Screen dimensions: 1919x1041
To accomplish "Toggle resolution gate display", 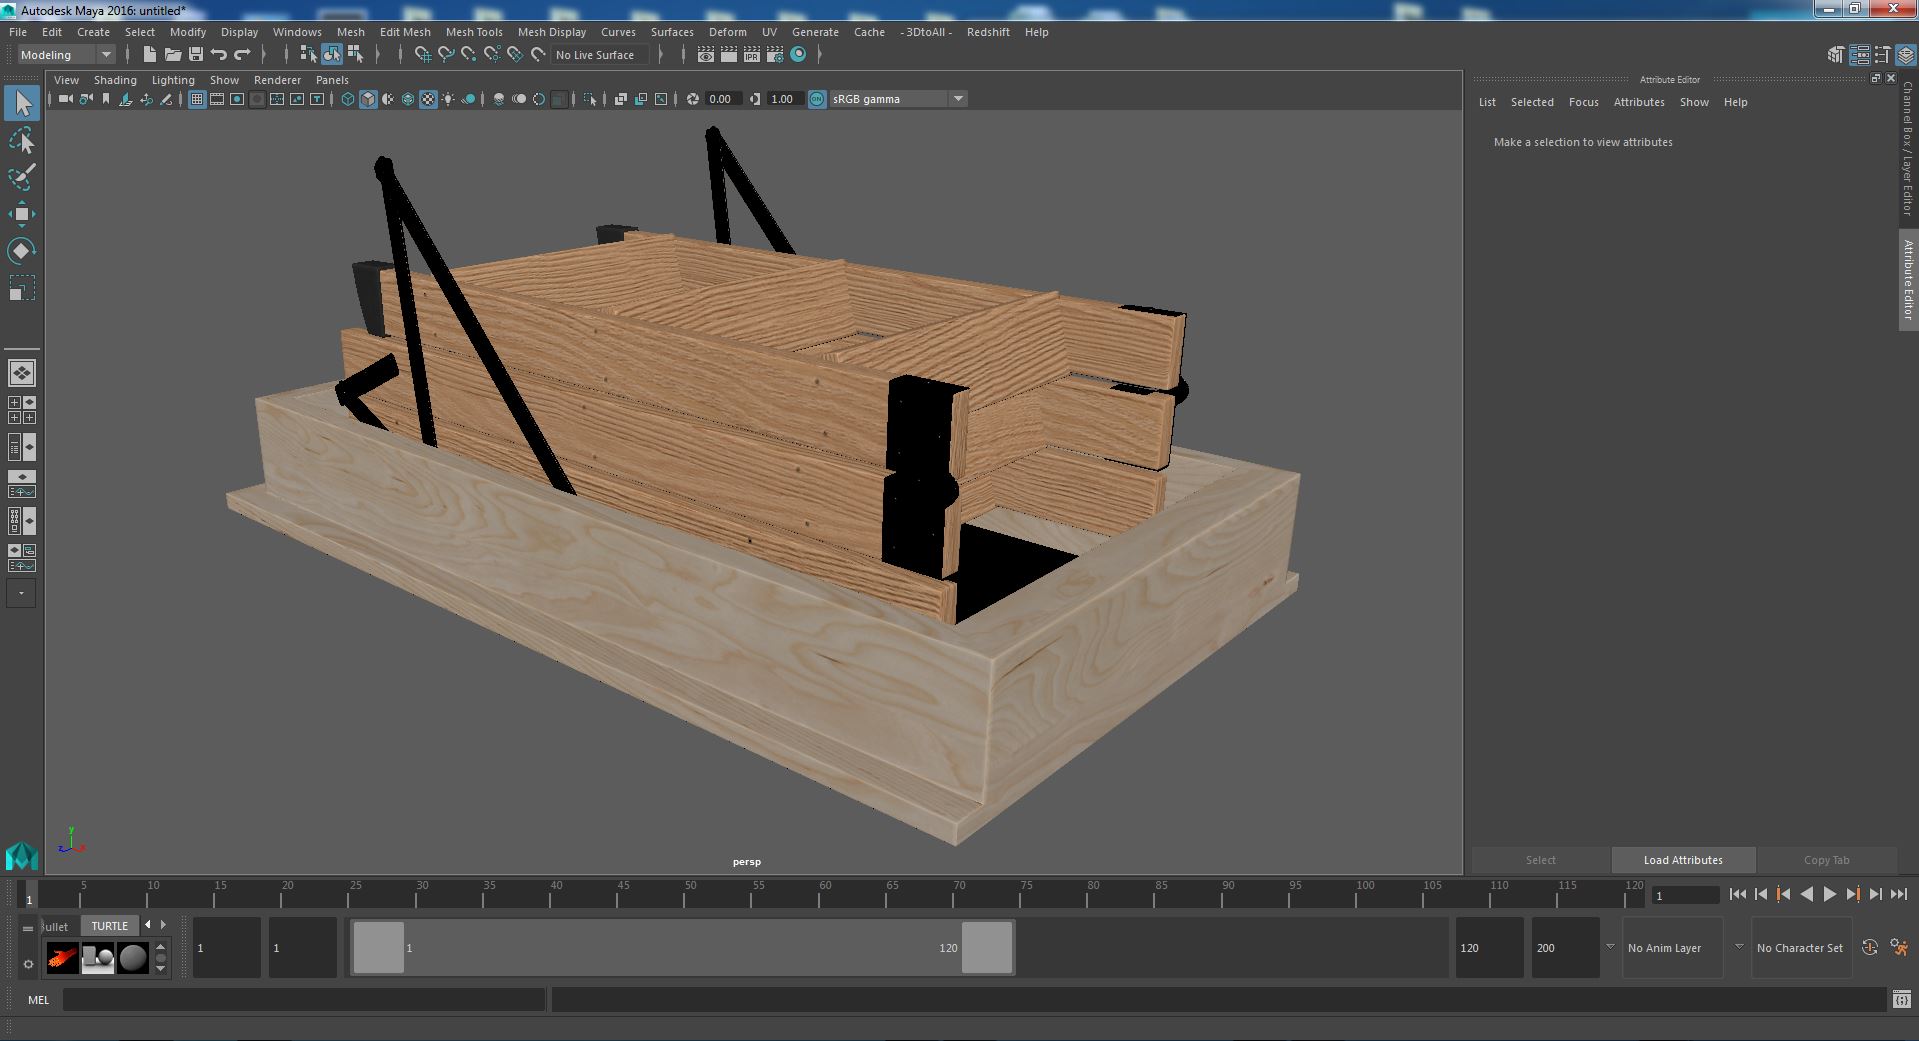I will coord(237,99).
